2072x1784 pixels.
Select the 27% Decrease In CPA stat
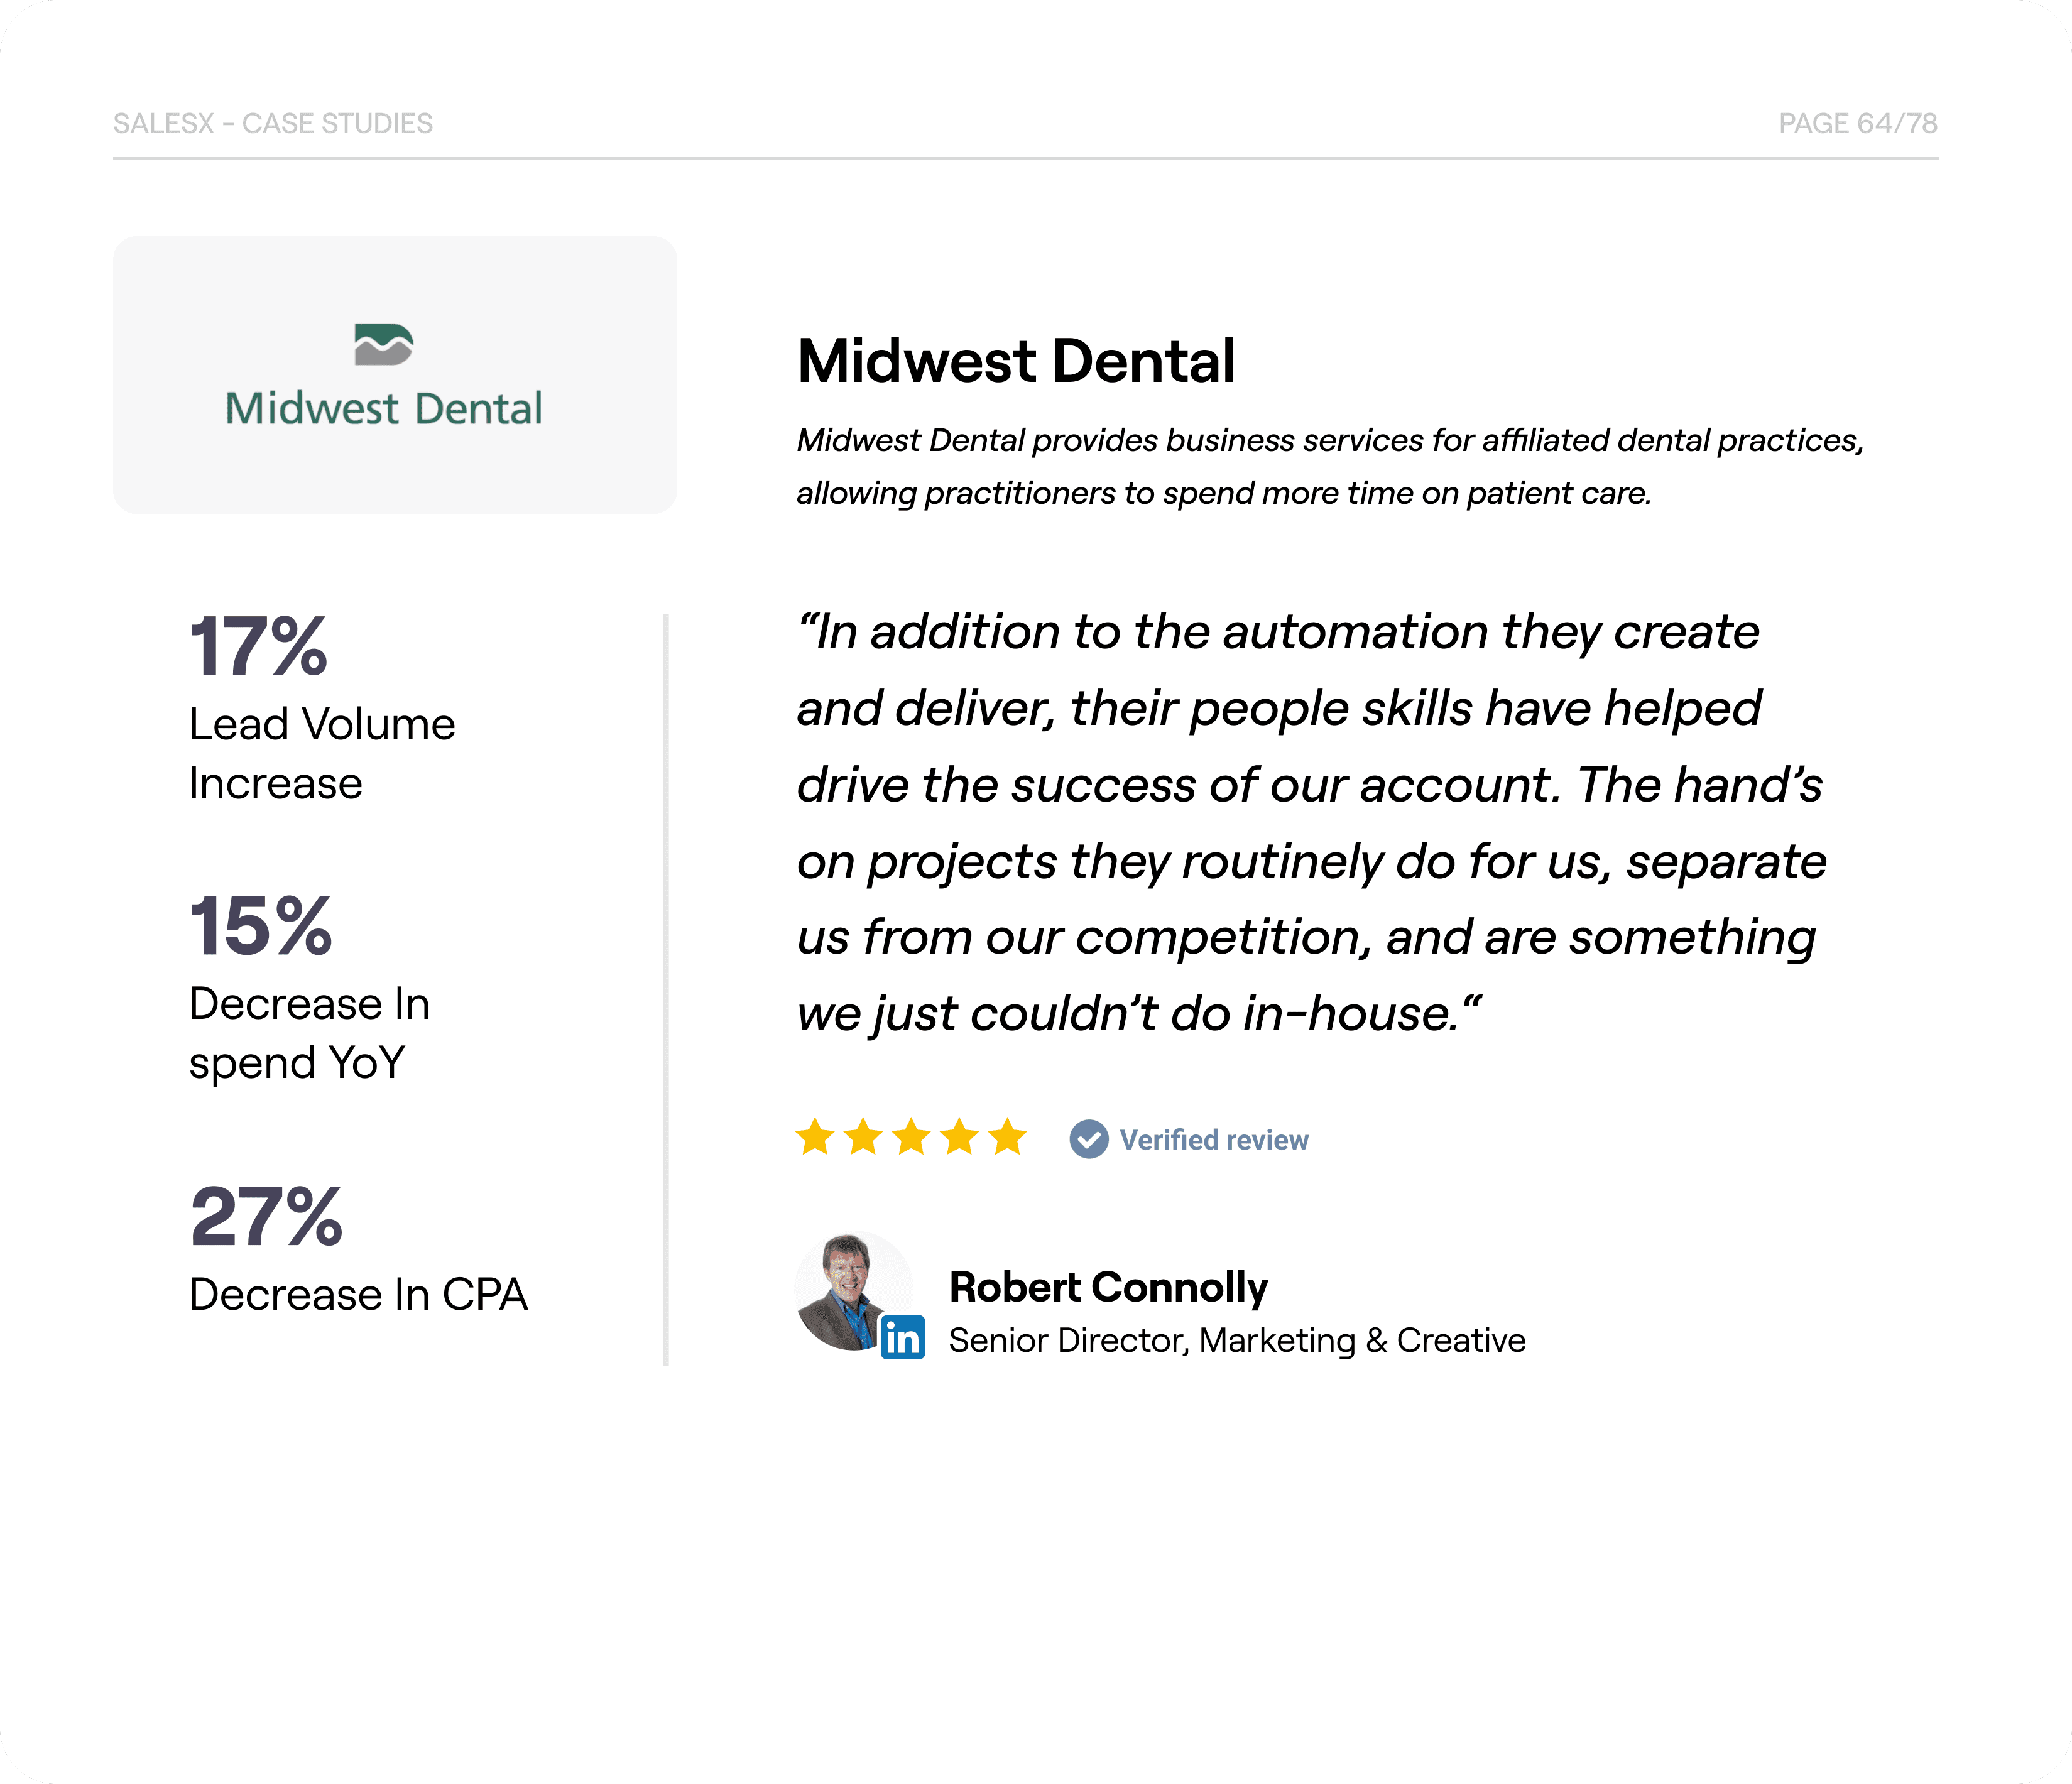pos(358,1249)
